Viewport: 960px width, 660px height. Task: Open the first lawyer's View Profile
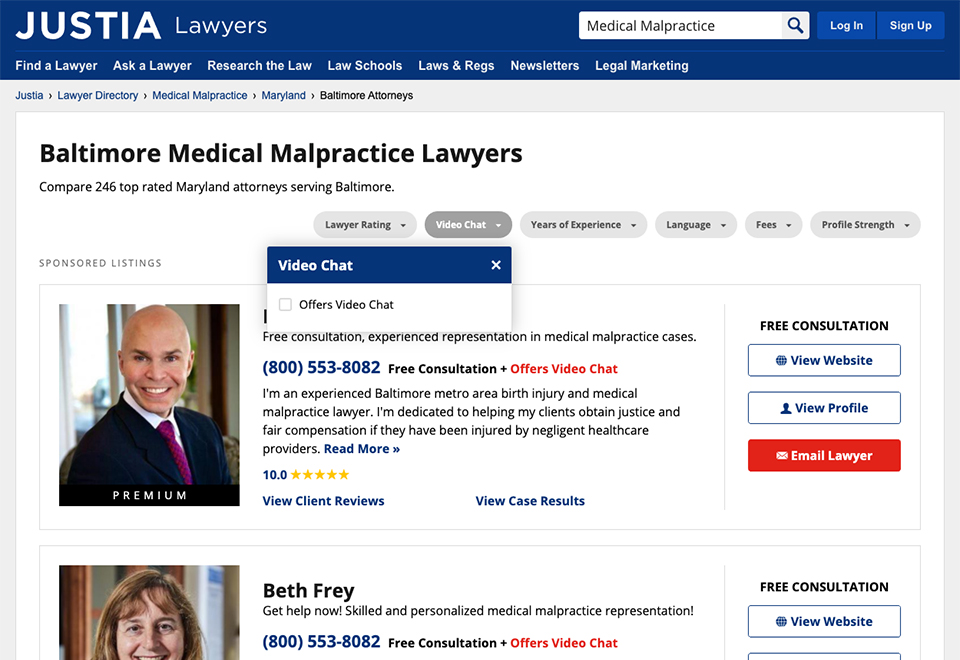tap(824, 408)
